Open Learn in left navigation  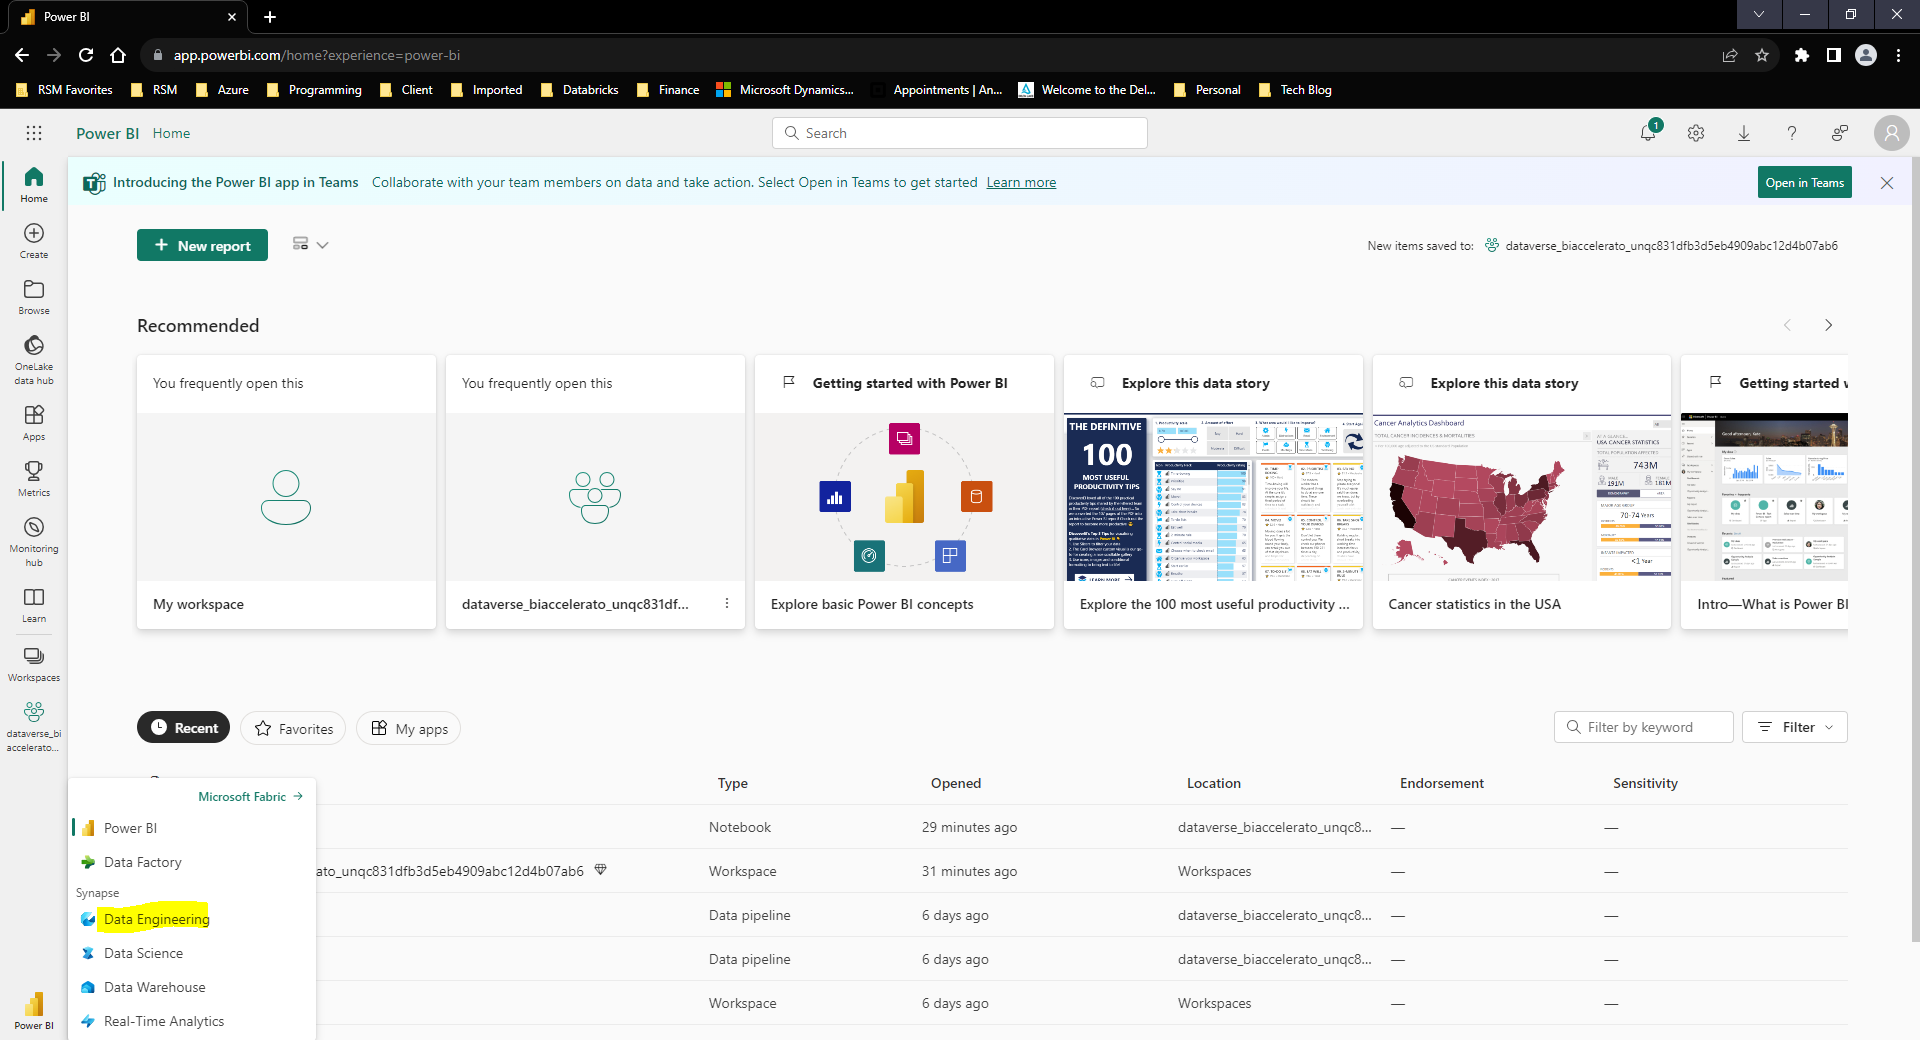coord(34,604)
